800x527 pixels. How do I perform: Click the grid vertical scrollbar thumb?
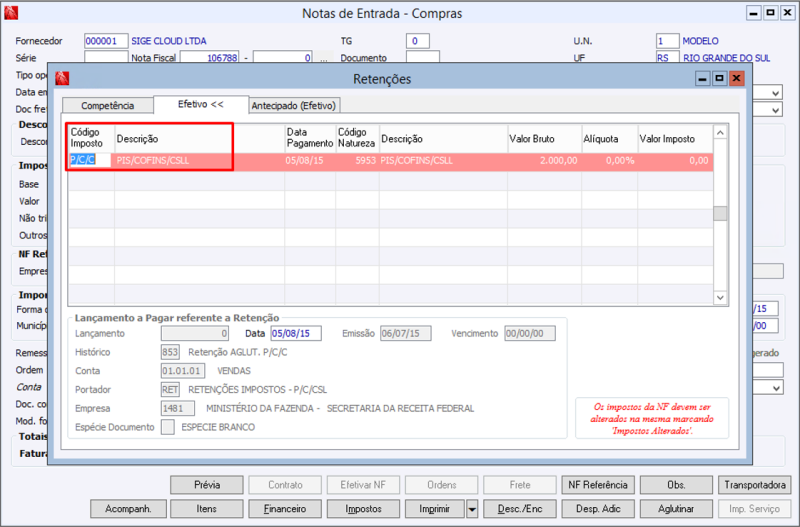click(x=720, y=213)
